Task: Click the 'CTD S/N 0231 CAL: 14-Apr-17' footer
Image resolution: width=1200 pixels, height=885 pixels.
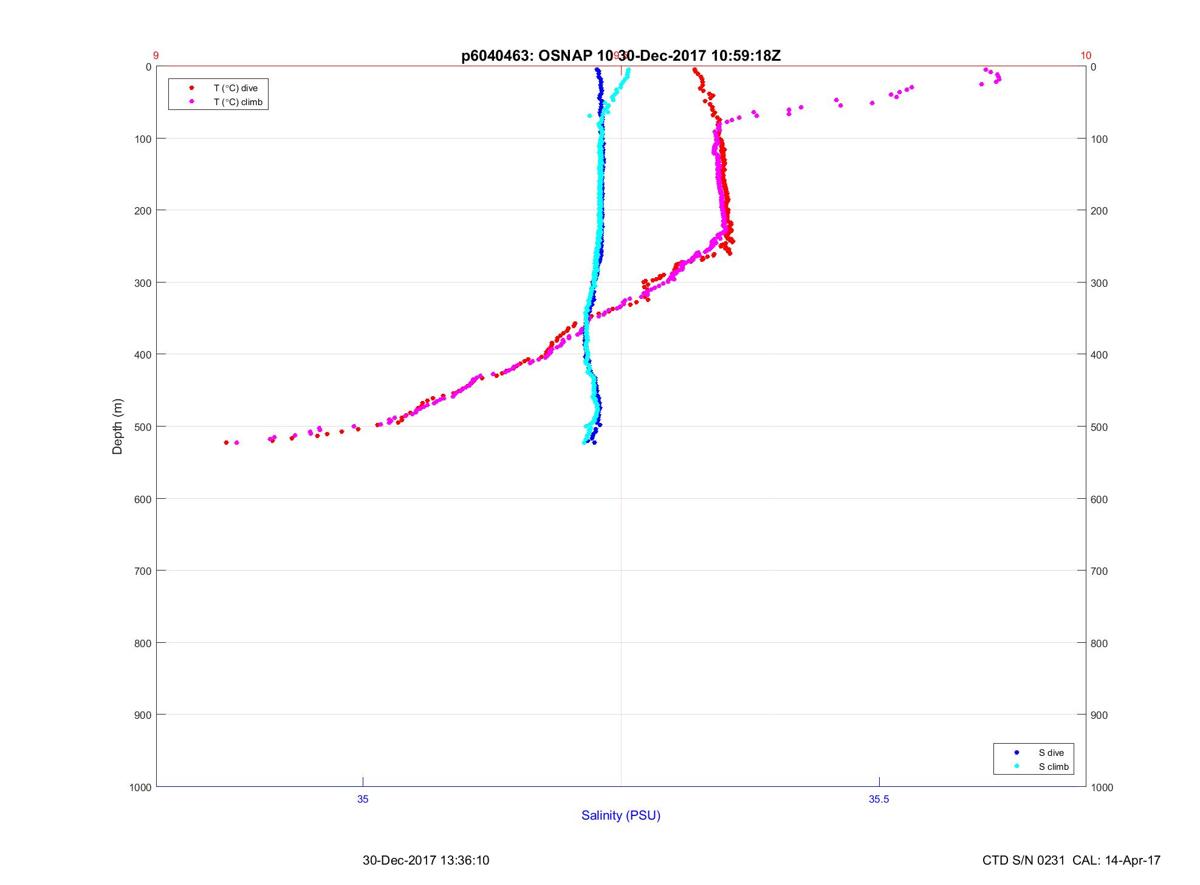Action: pyautogui.click(x=1072, y=860)
